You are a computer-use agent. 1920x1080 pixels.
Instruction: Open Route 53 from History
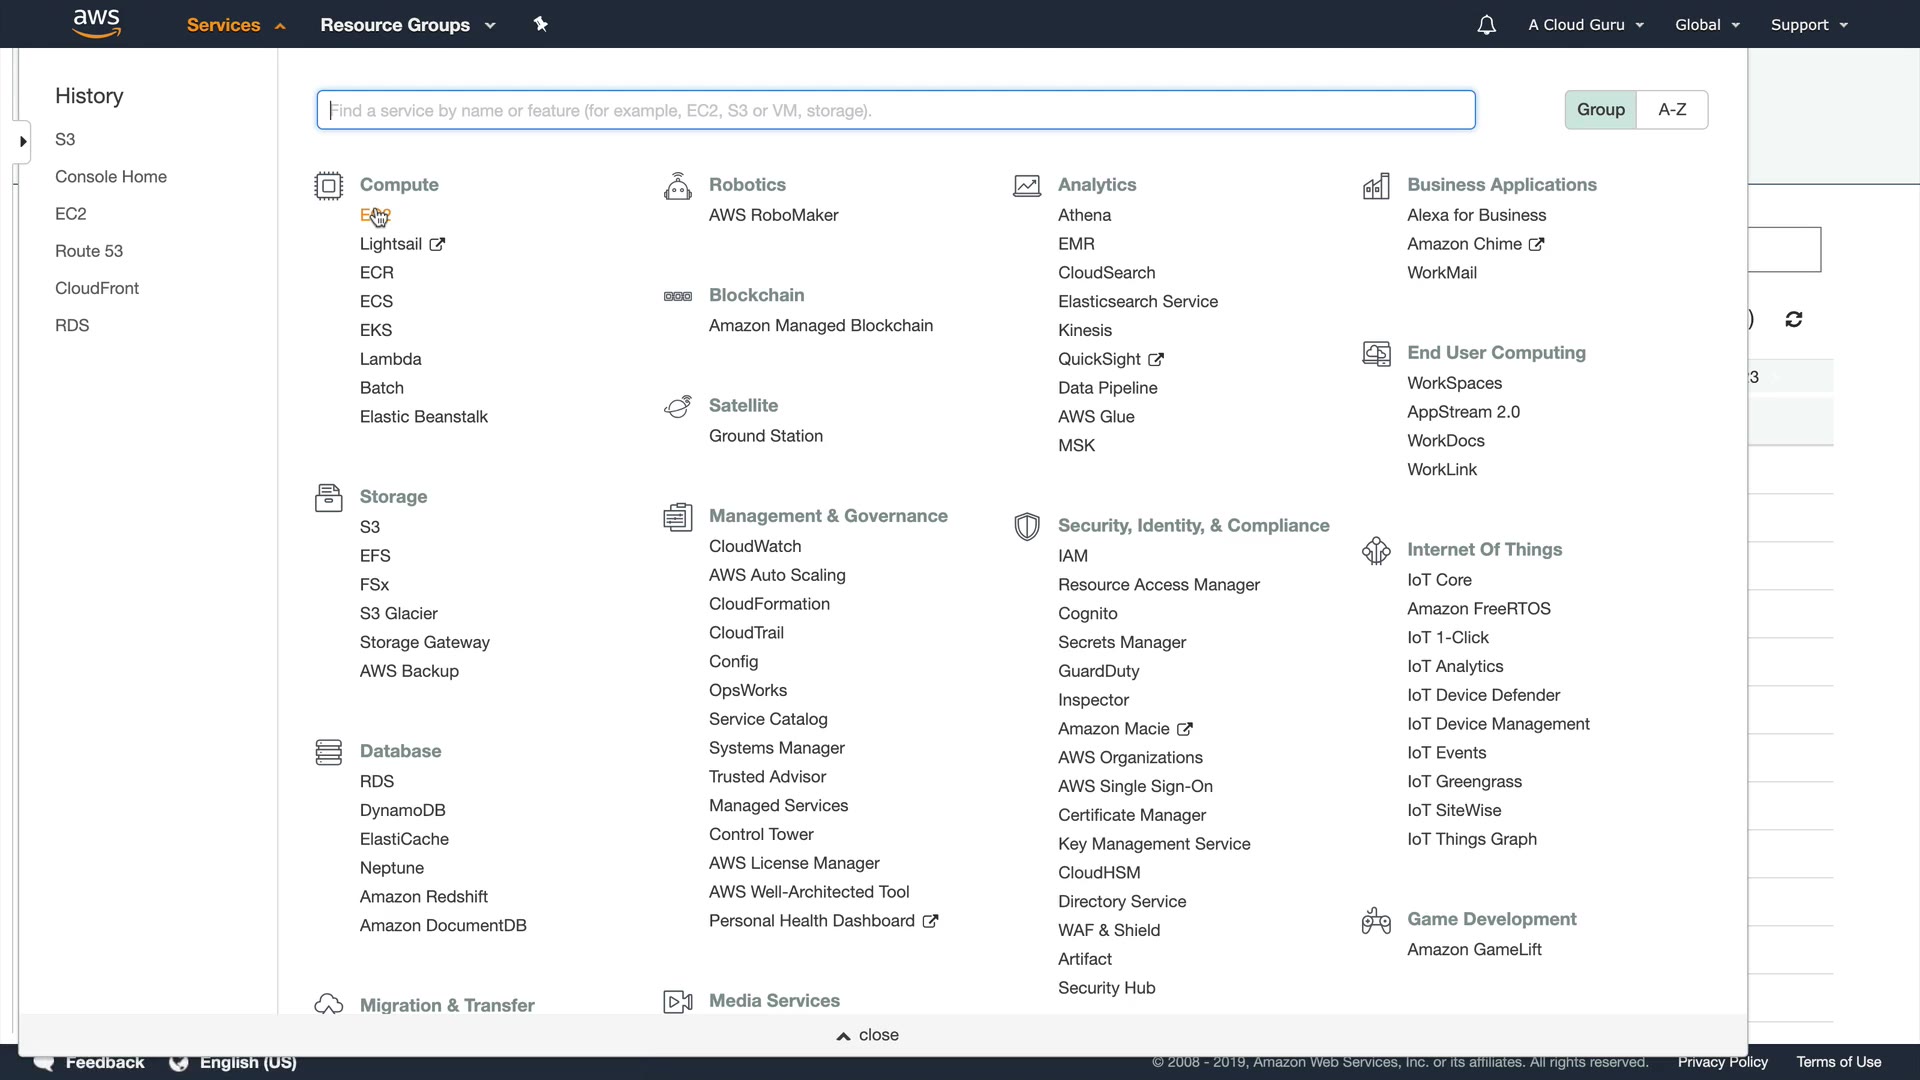click(89, 251)
